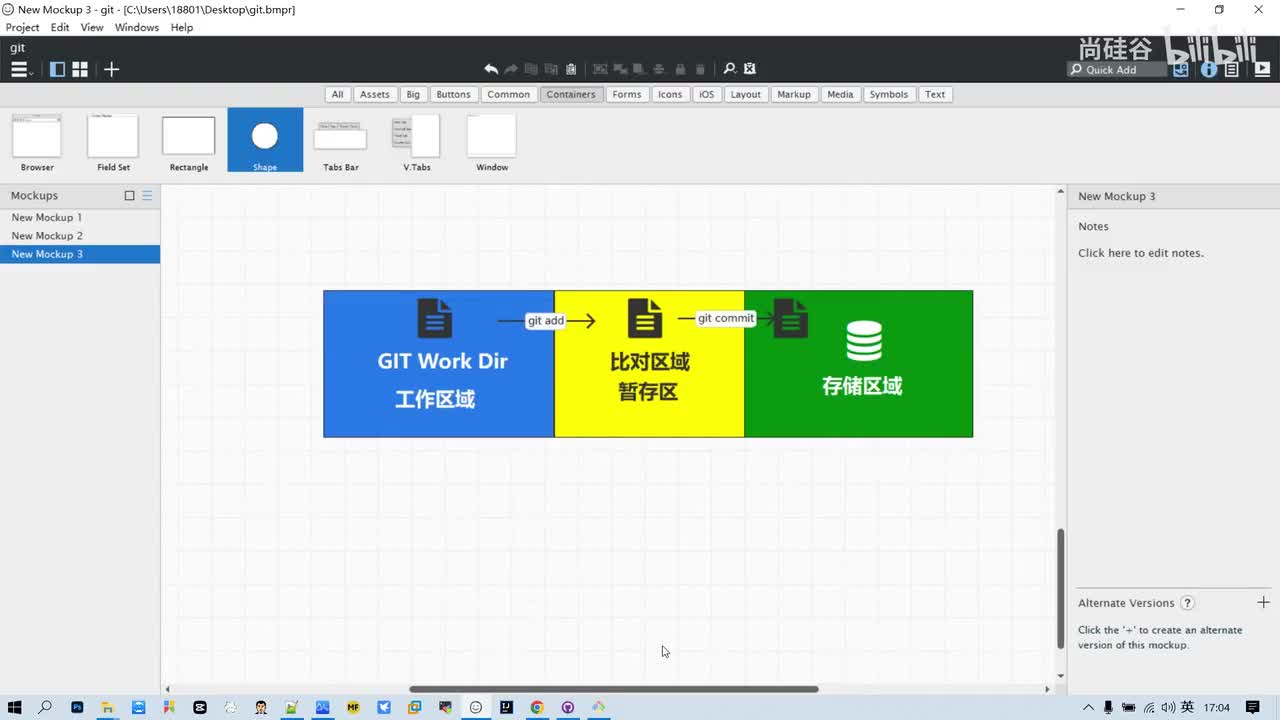1280x720 pixels.
Task: Show the Media category
Action: click(841, 94)
